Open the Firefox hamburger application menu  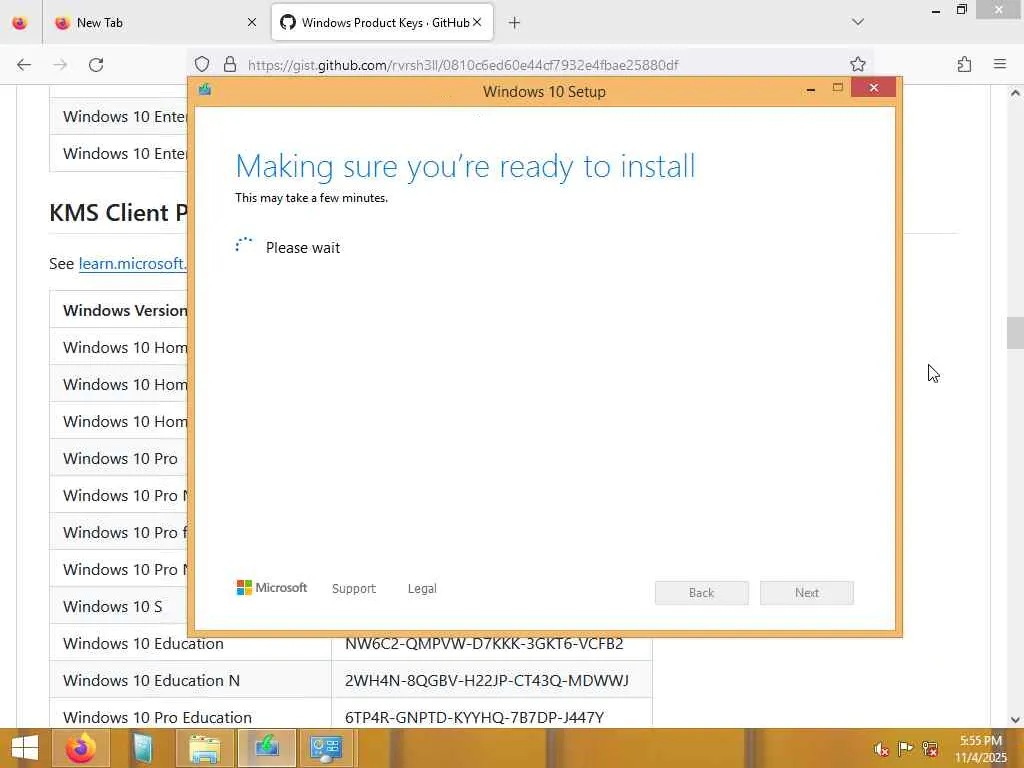tap(1000, 64)
